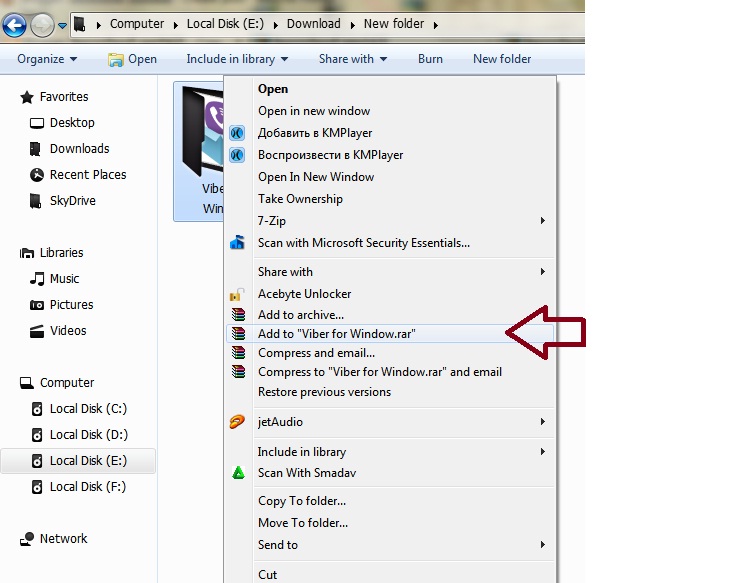Image resolution: width=753 pixels, height=583 pixels.
Task: Select Network in navigation pane
Action: click(63, 539)
